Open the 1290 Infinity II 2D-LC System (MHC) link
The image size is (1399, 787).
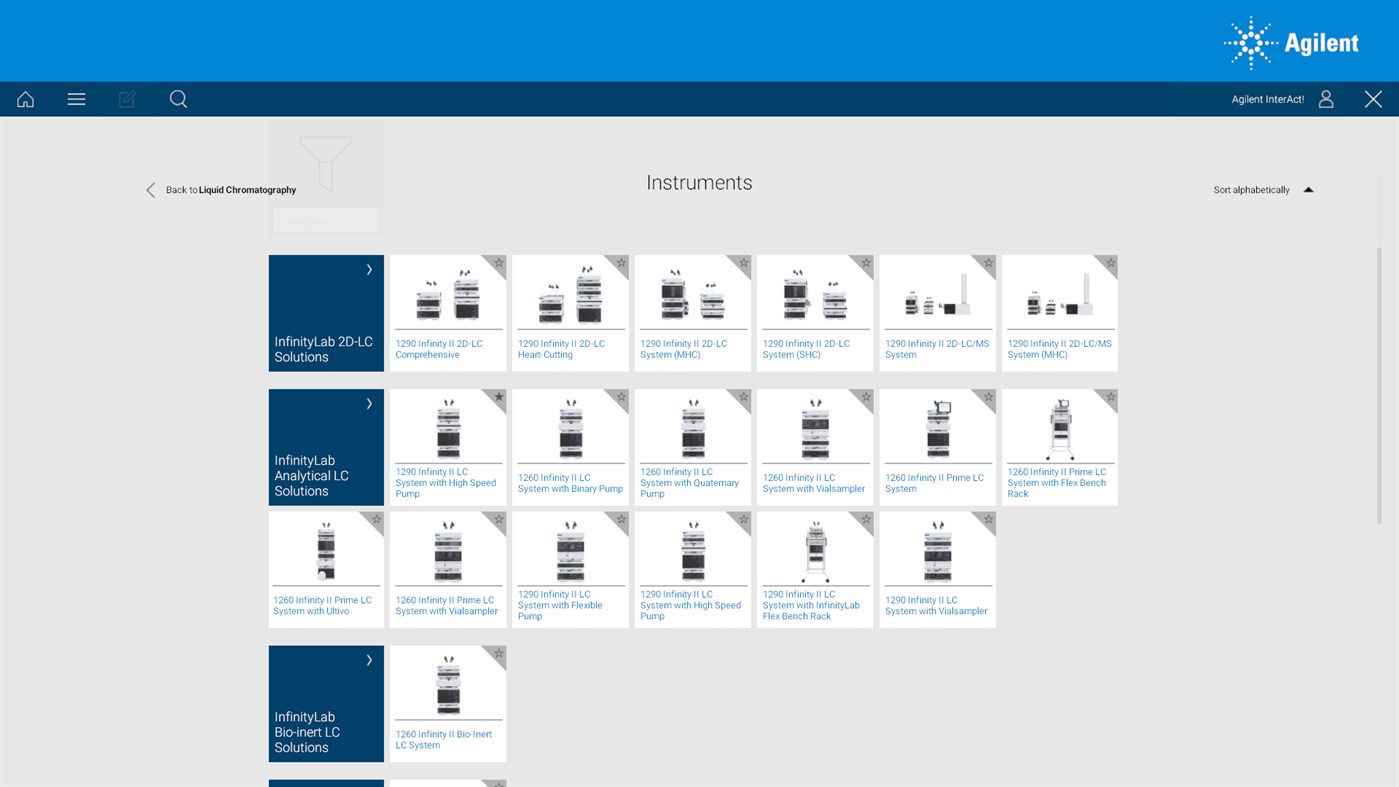684,349
